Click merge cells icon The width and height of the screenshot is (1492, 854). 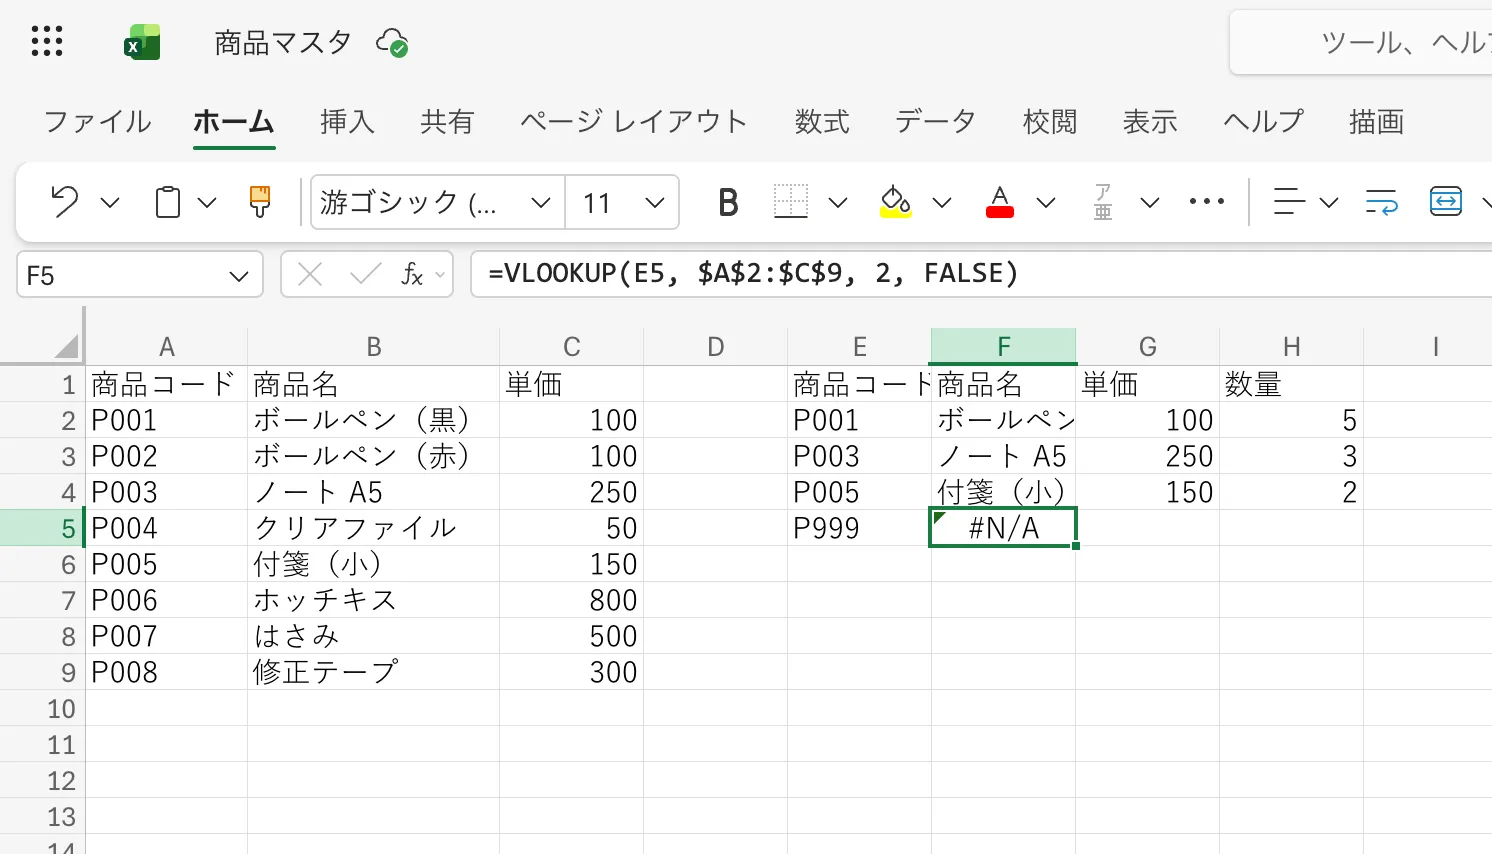pyautogui.click(x=1446, y=202)
